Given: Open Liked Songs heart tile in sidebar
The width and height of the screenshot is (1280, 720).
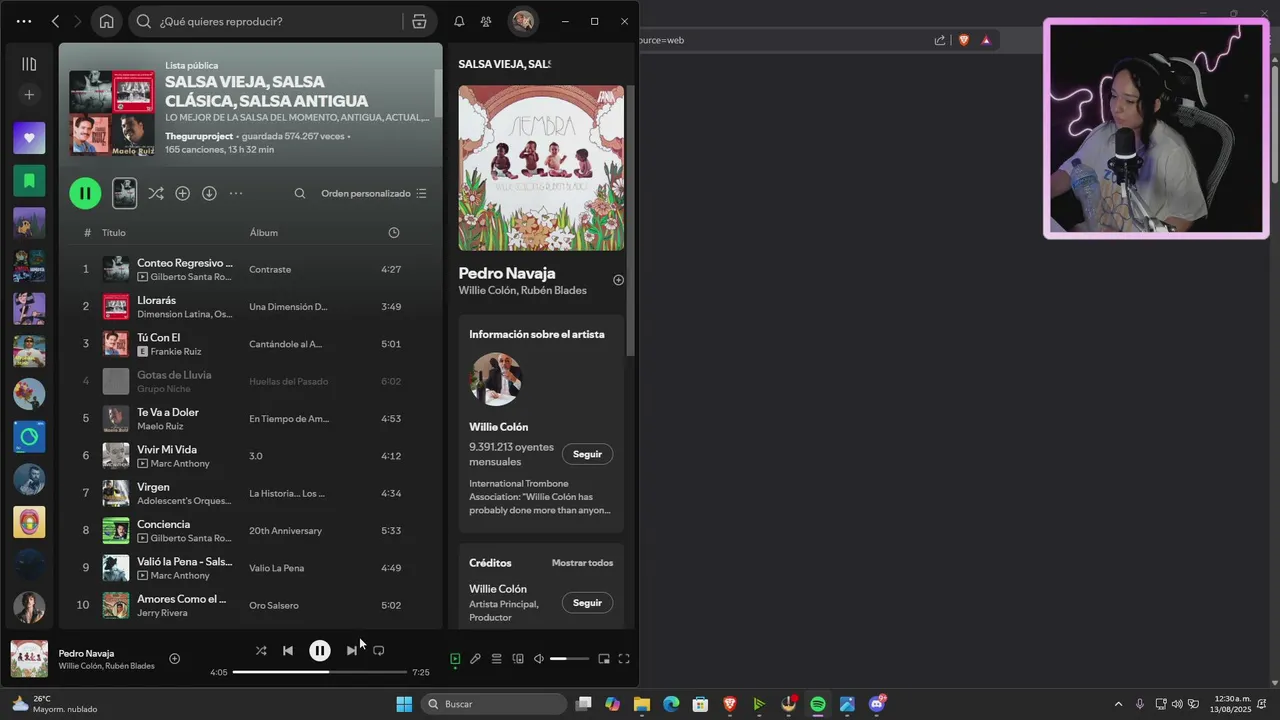Looking at the screenshot, I should click(29, 138).
